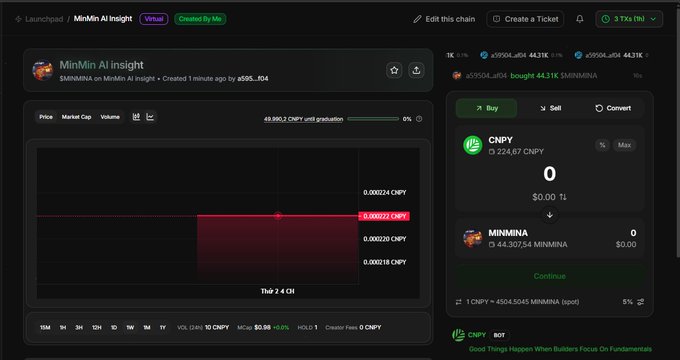Select the Sell tab
The height and width of the screenshot is (360, 680).
click(550, 108)
